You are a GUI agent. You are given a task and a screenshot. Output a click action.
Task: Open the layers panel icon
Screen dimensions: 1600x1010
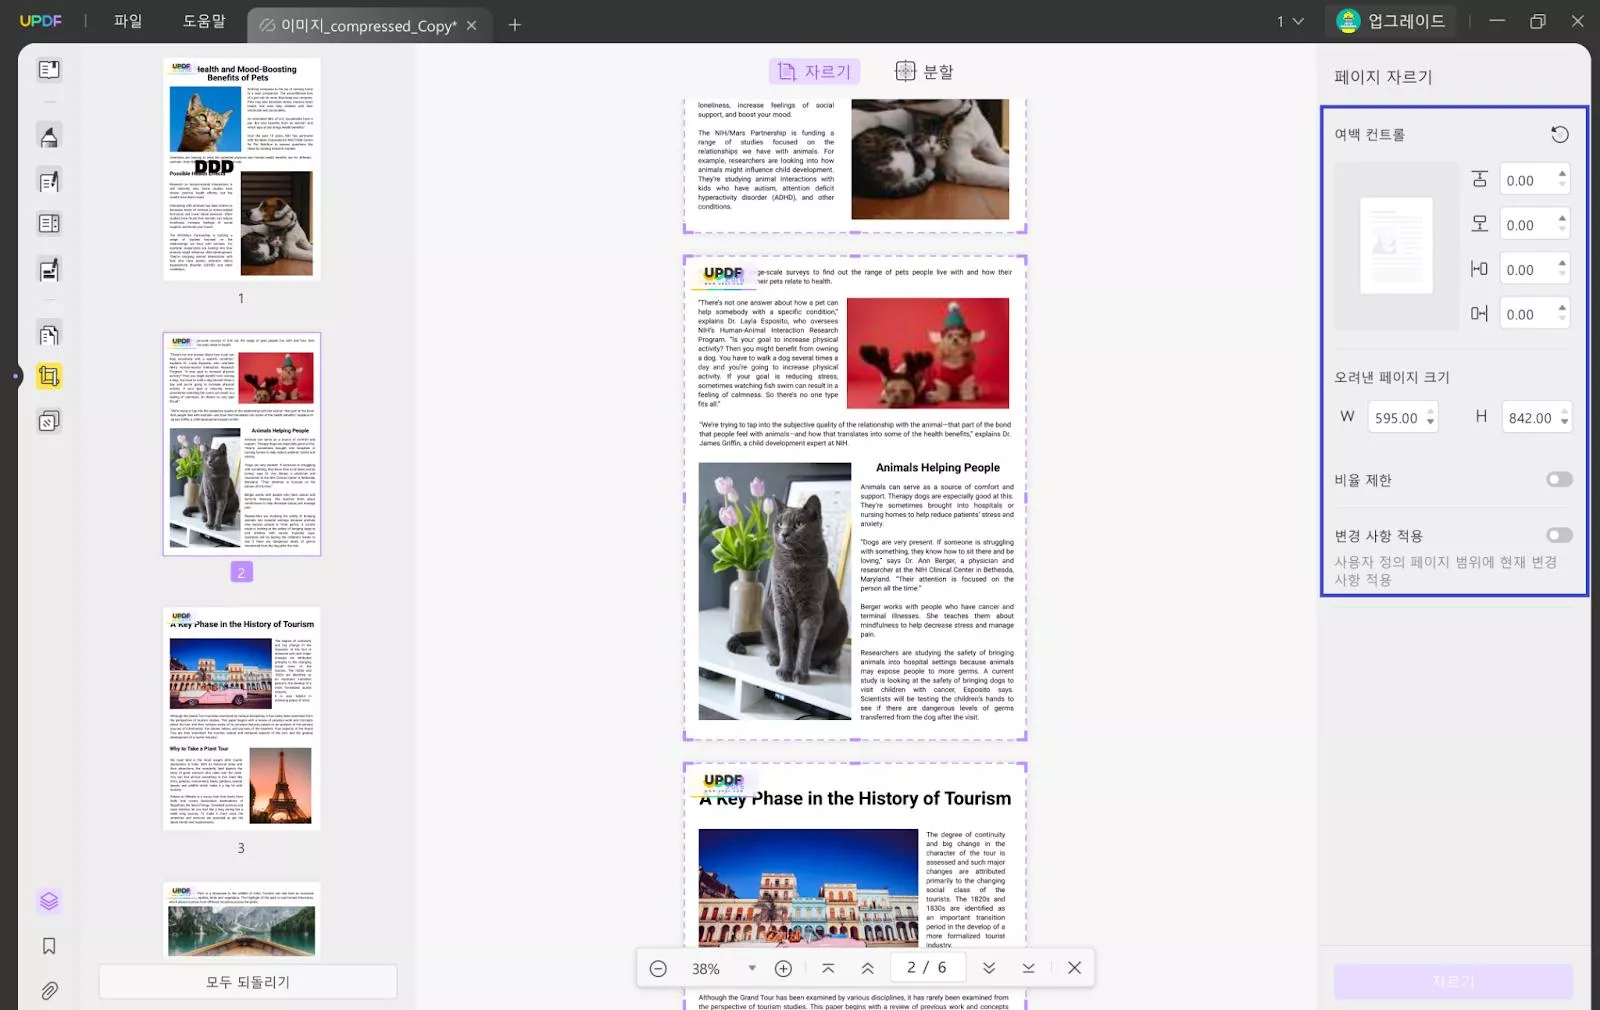pyautogui.click(x=49, y=901)
